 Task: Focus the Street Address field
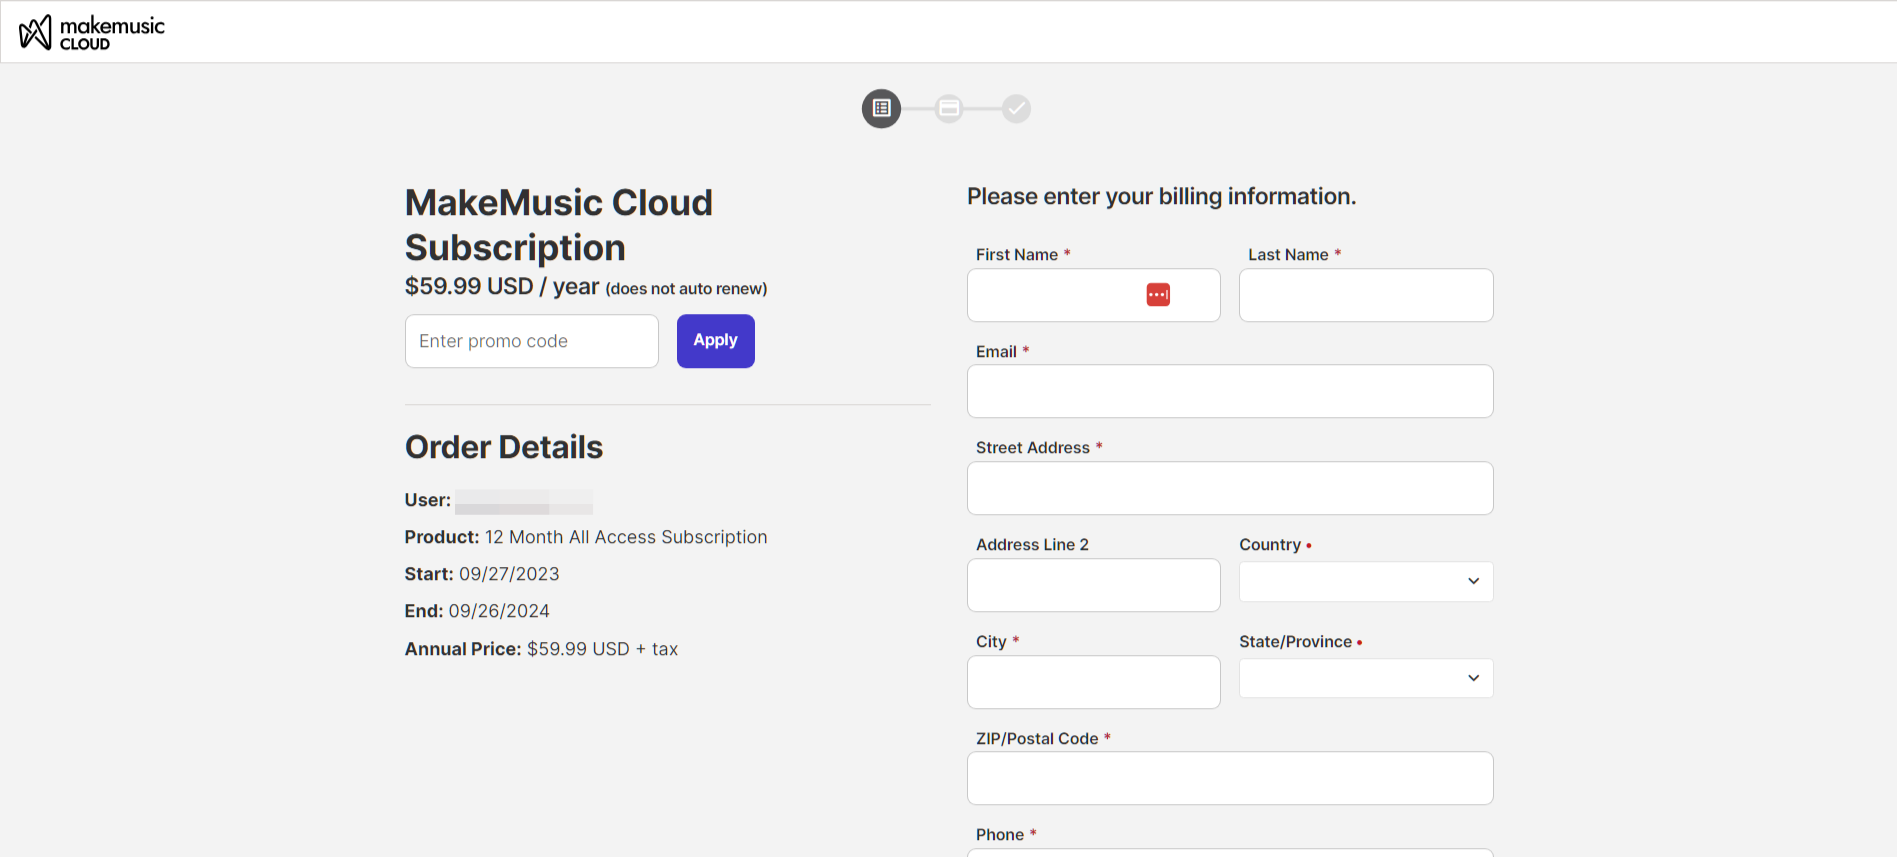[1229, 488]
